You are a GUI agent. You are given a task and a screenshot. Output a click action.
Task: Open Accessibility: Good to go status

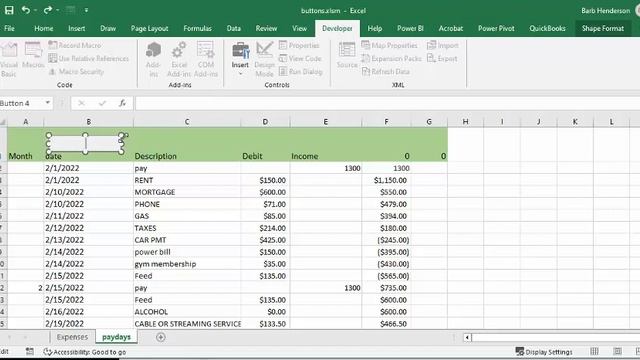click(85, 352)
